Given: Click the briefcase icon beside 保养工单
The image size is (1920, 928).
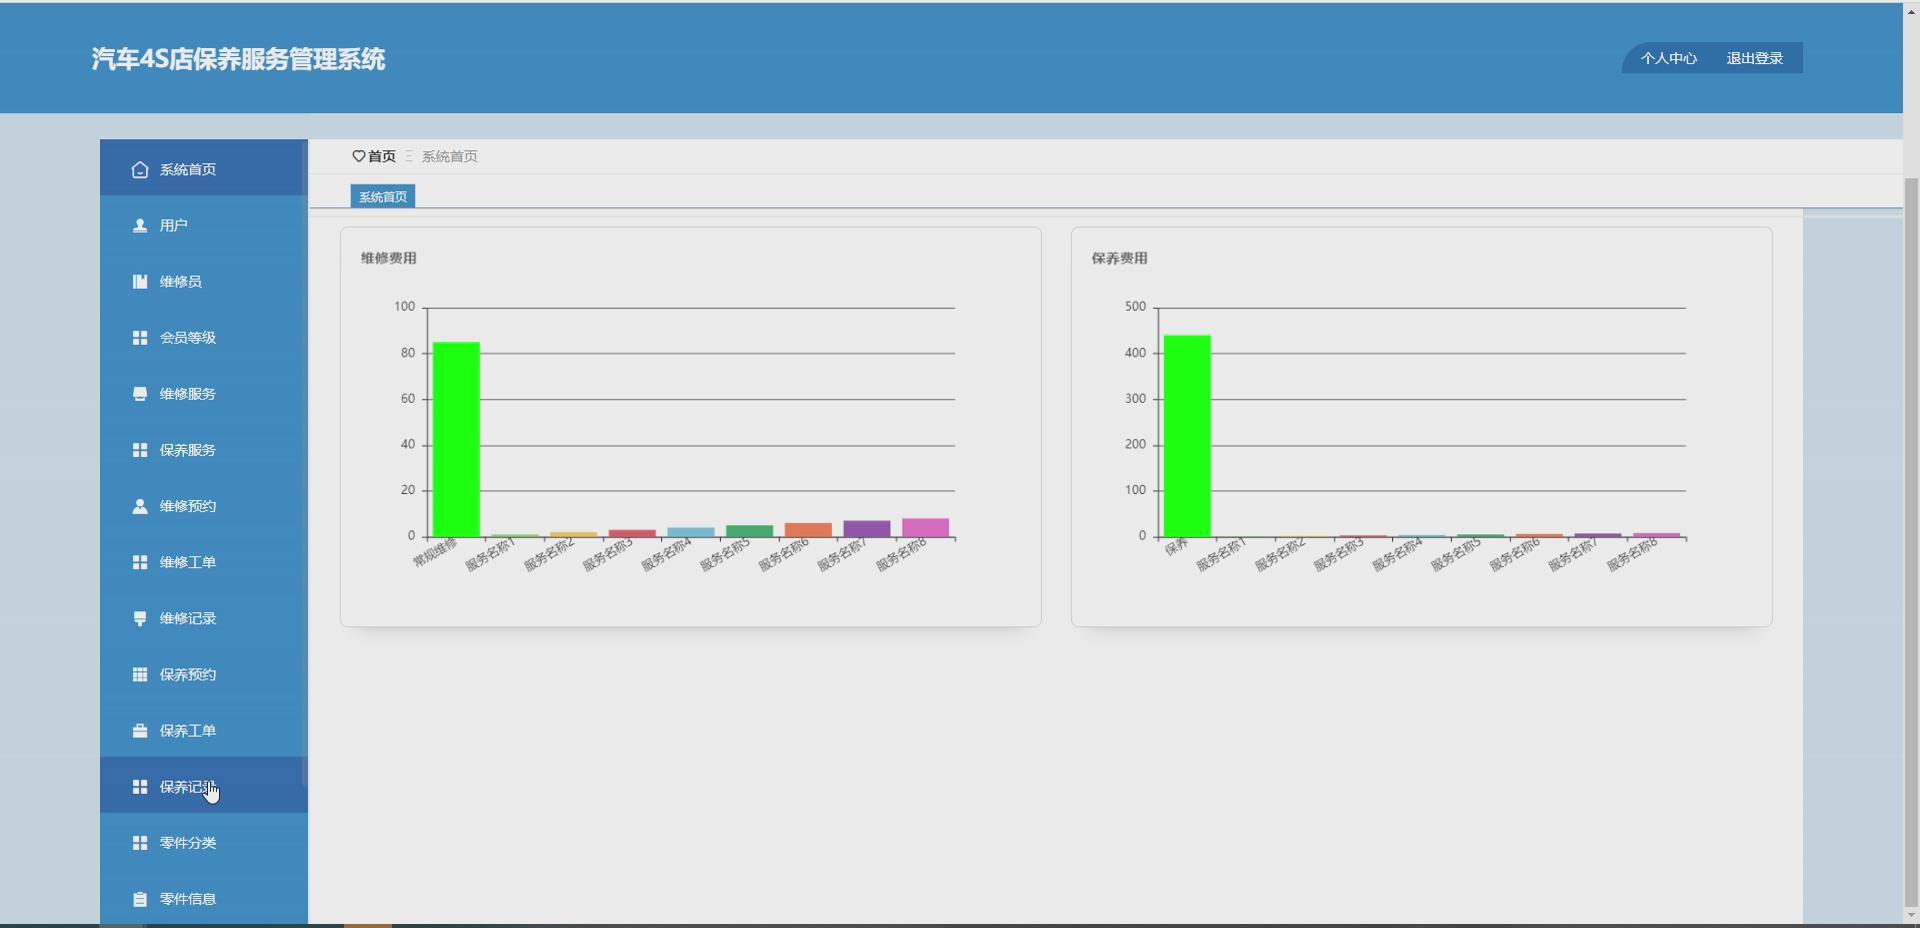Looking at the screenshot, I should click(x=140, y=730).
